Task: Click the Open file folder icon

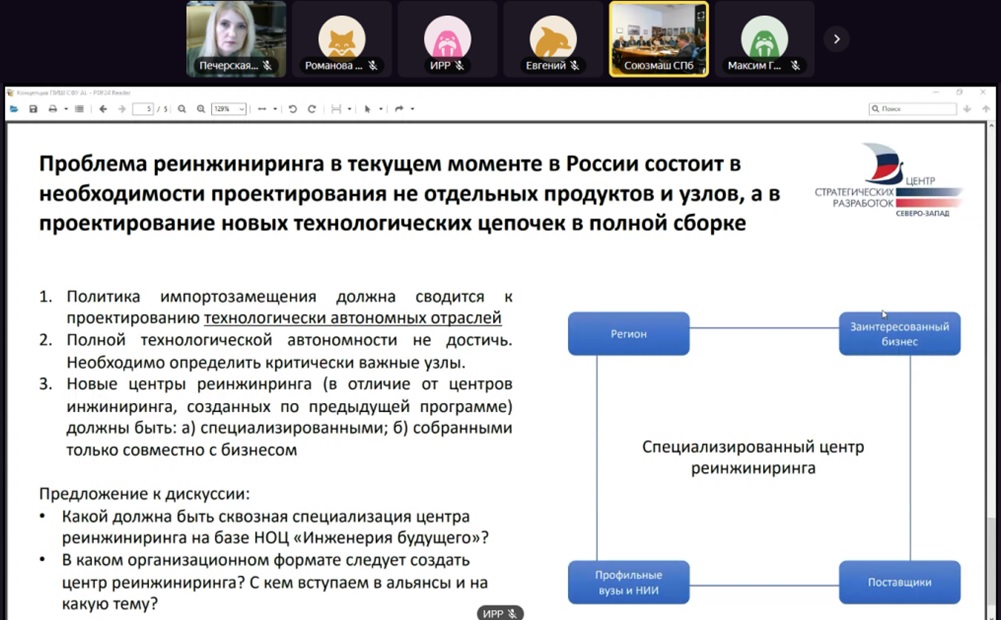Action: [x=14, y=109]
